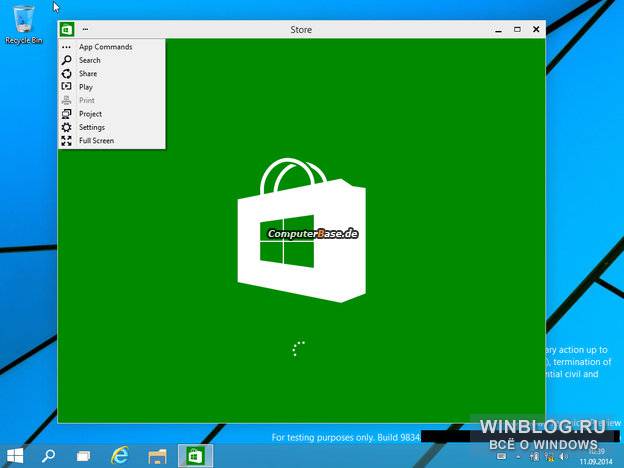Close the Store window

pyautogui.click(x=536, y=29)
